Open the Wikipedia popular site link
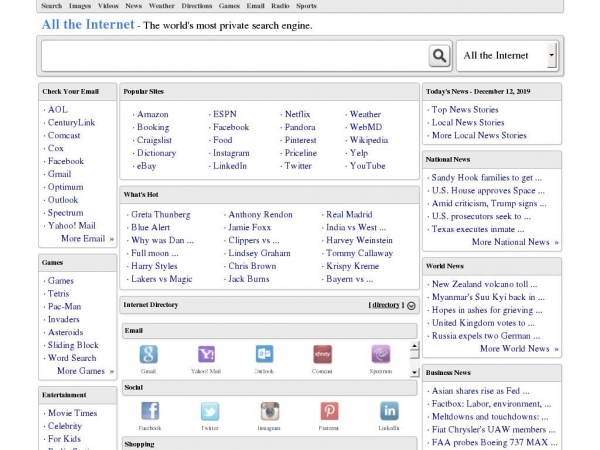This screenshot has width=600, height=450. point(369,140)
